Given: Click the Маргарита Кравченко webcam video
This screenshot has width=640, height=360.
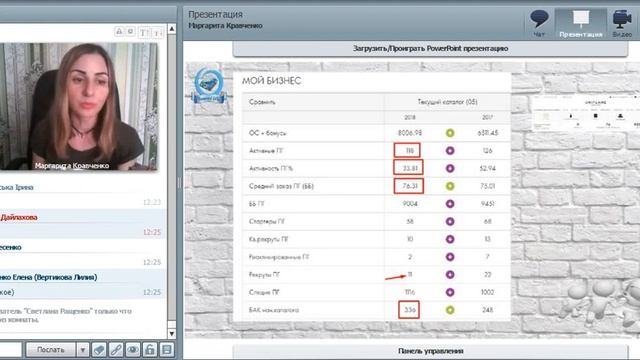Looking at the screenshot, I should (79, 107).
